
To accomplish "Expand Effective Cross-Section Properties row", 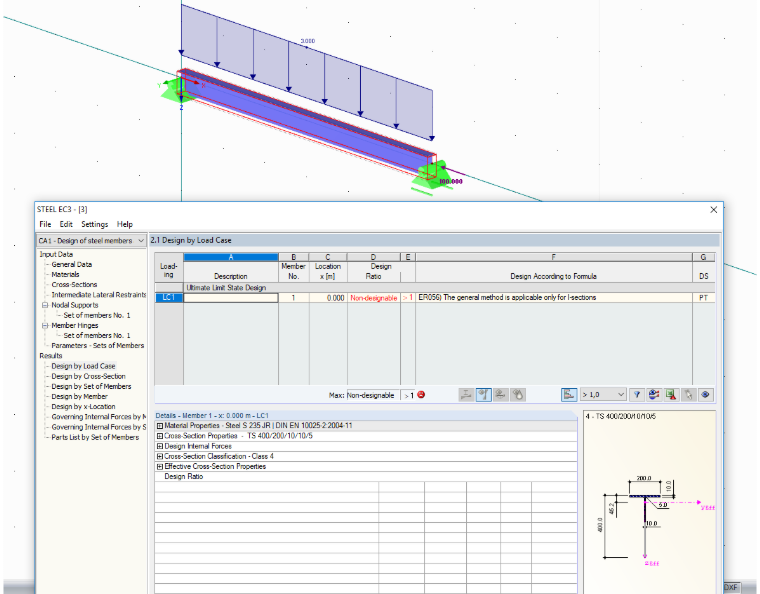I will [159, 466].
